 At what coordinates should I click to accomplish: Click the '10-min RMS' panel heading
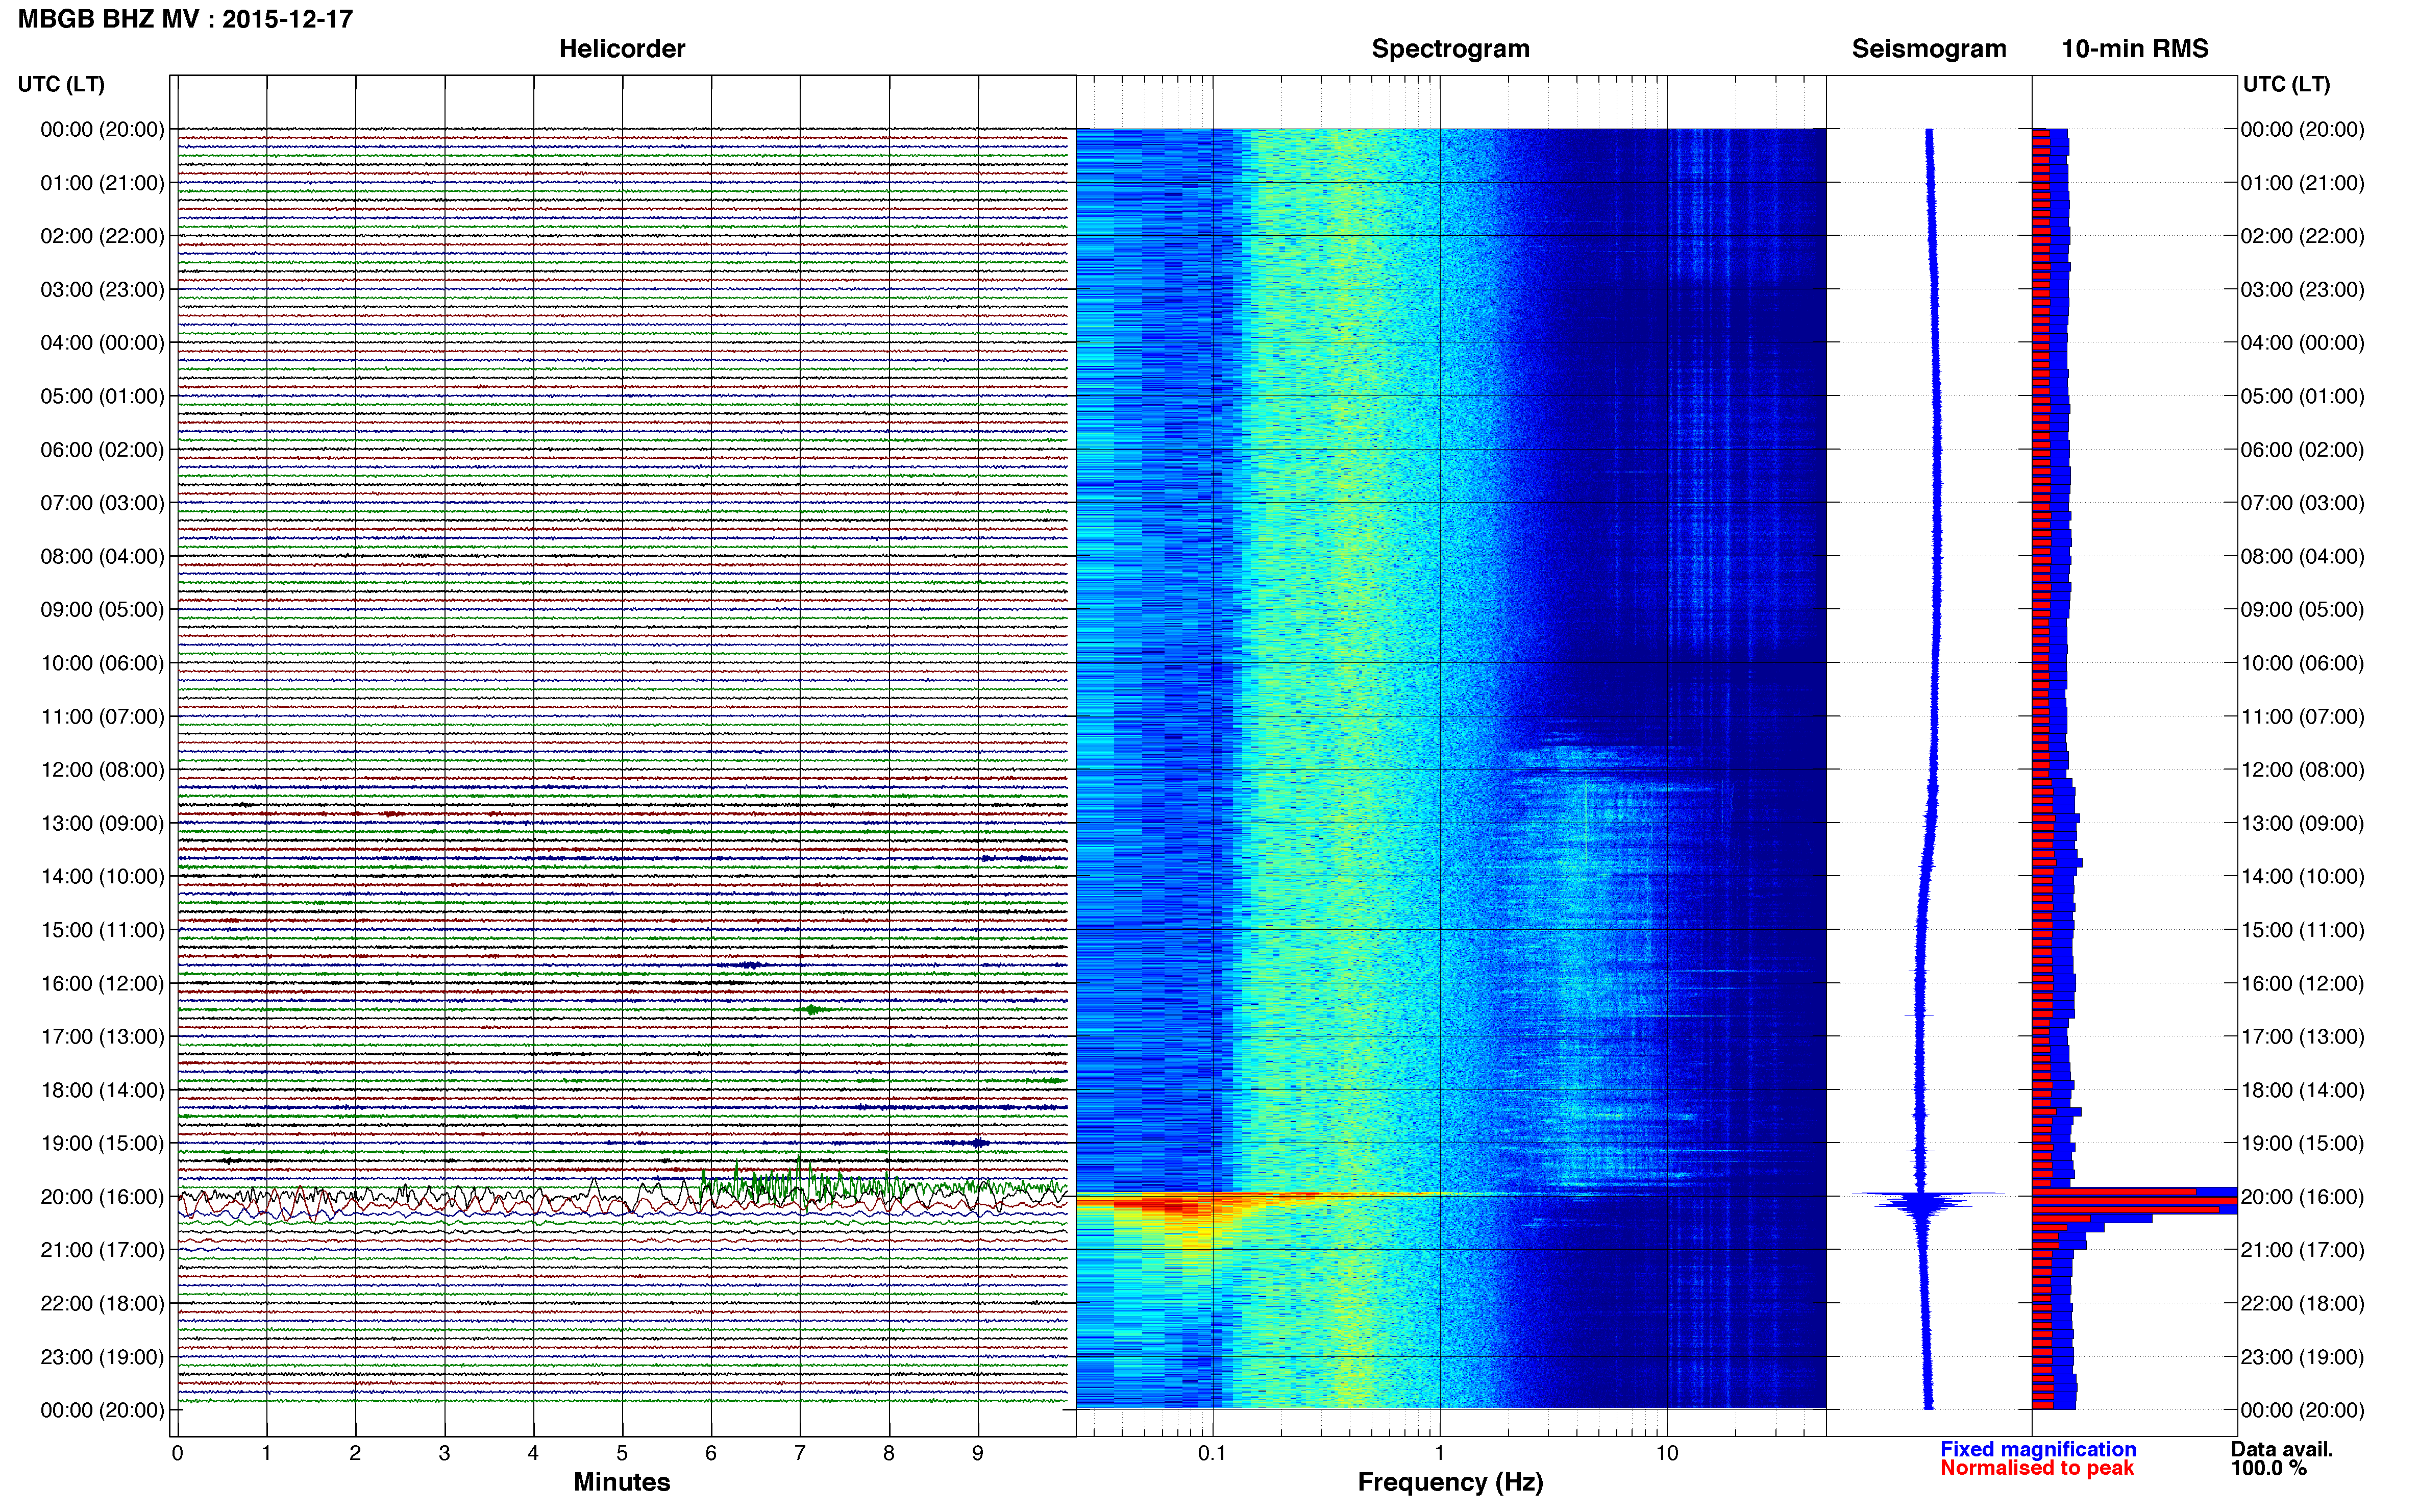point(2135,49)
